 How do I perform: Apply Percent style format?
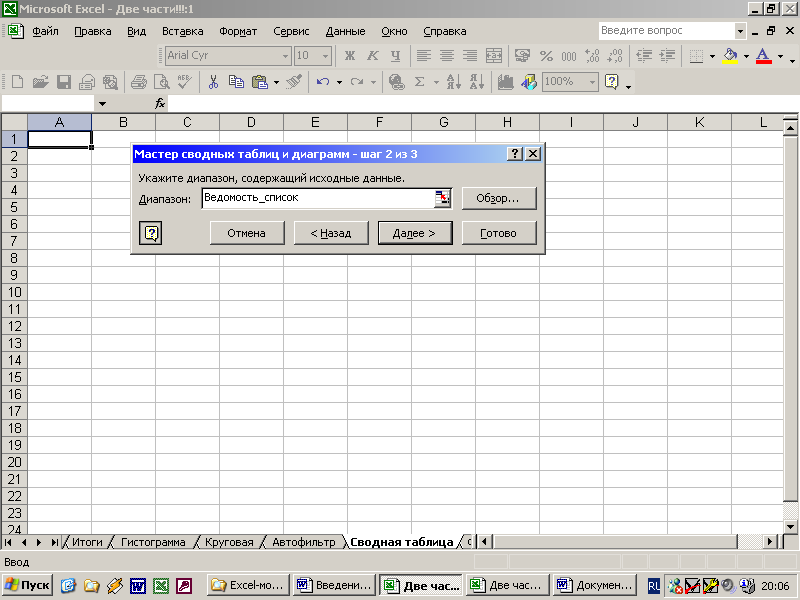click(546, 56)
